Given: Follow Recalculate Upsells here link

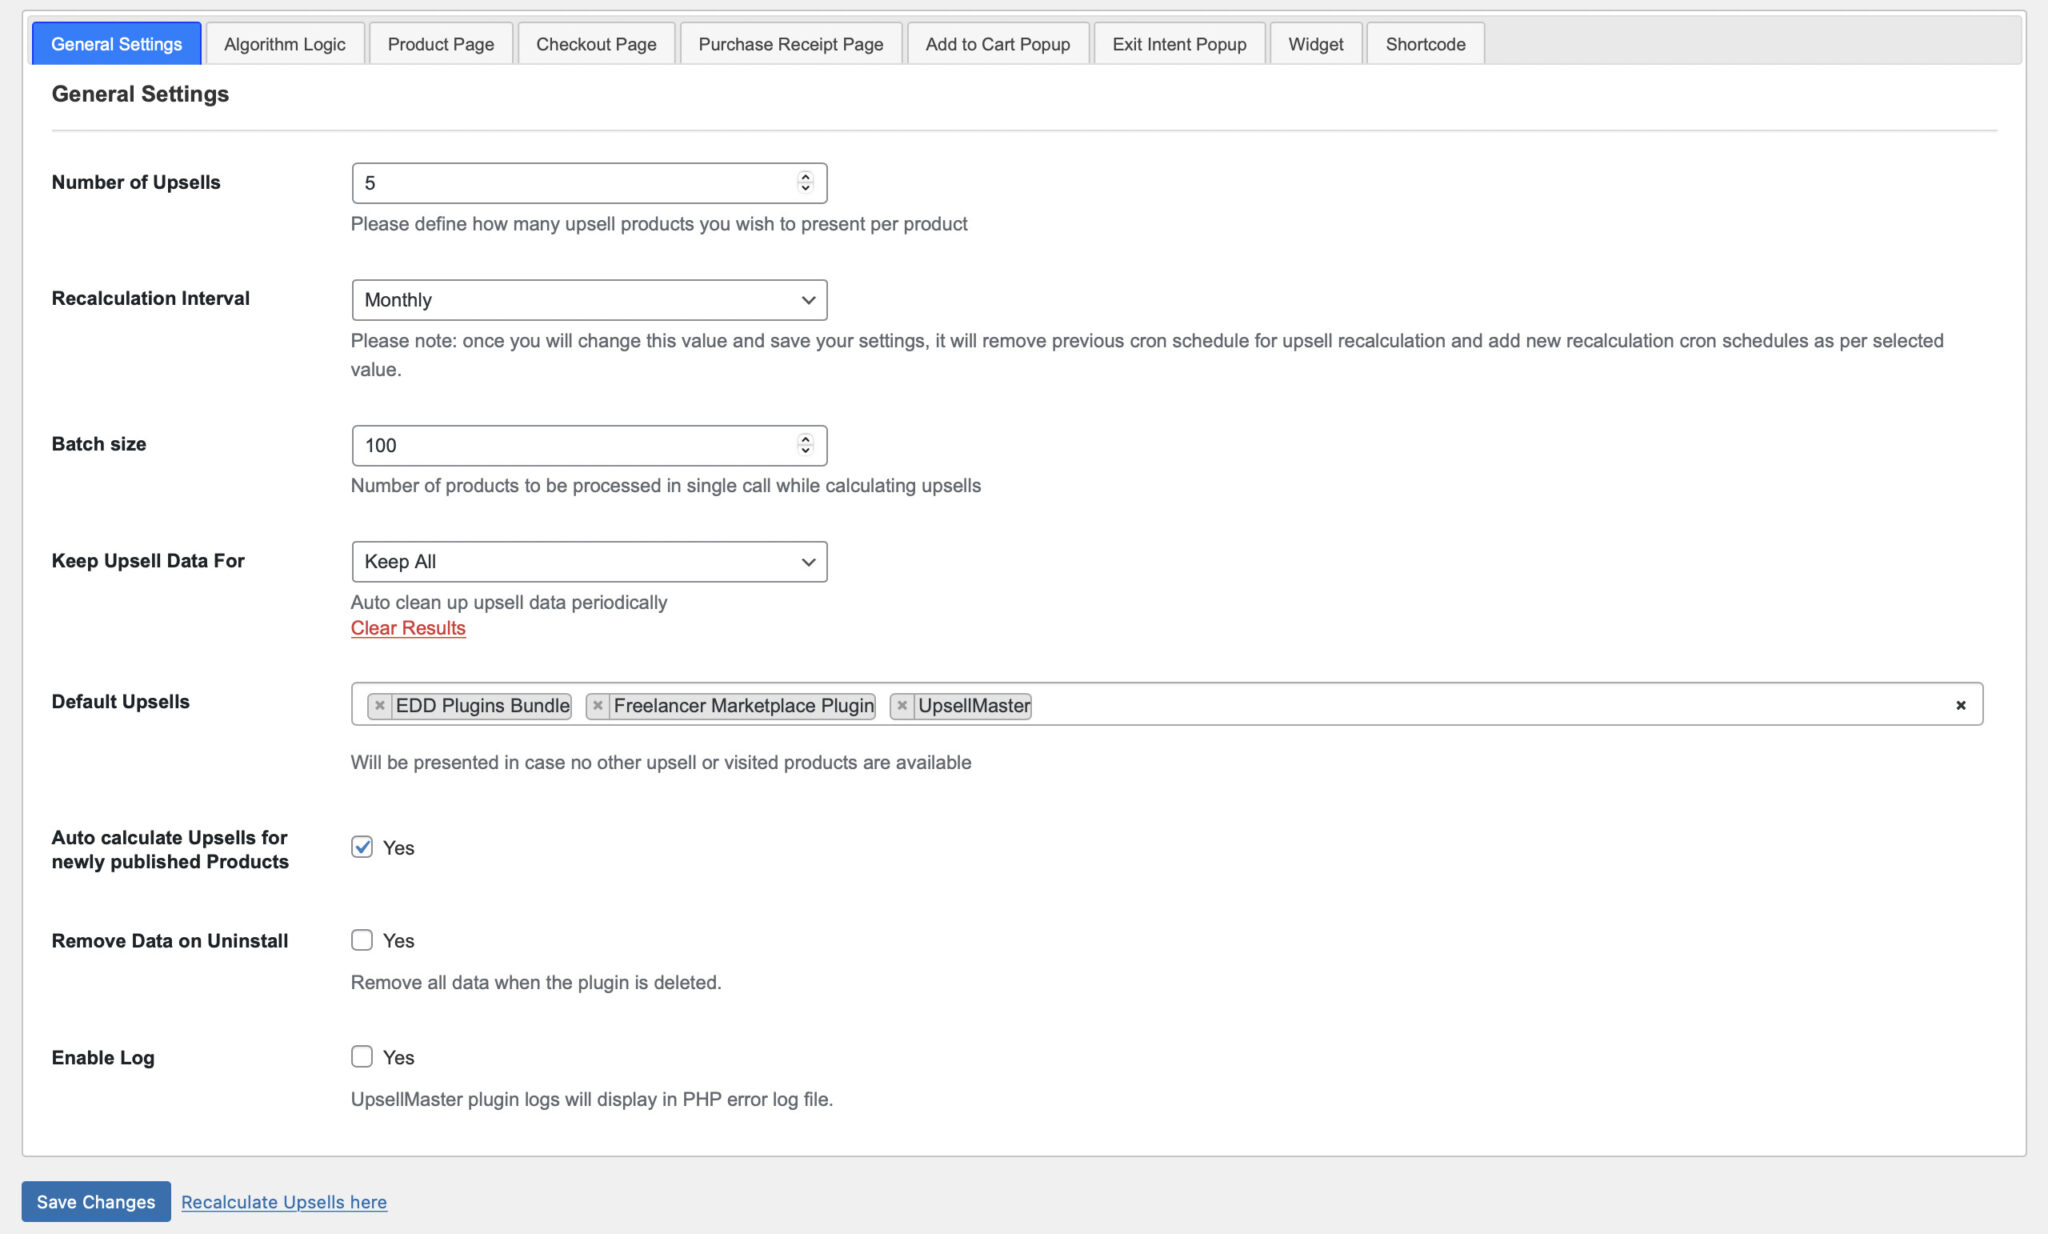Looking at the screenshot, I should pyautogui.click(x=284, y=1202).
